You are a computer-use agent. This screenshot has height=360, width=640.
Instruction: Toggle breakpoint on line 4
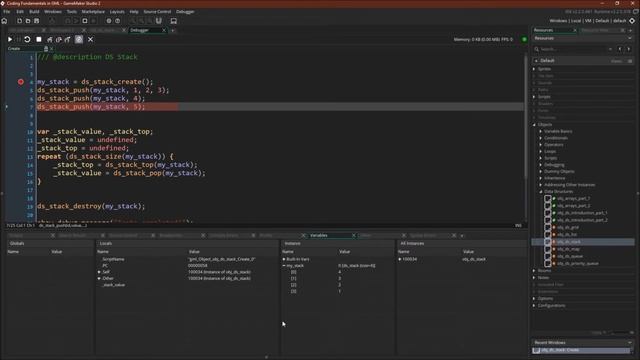(21, 82)
